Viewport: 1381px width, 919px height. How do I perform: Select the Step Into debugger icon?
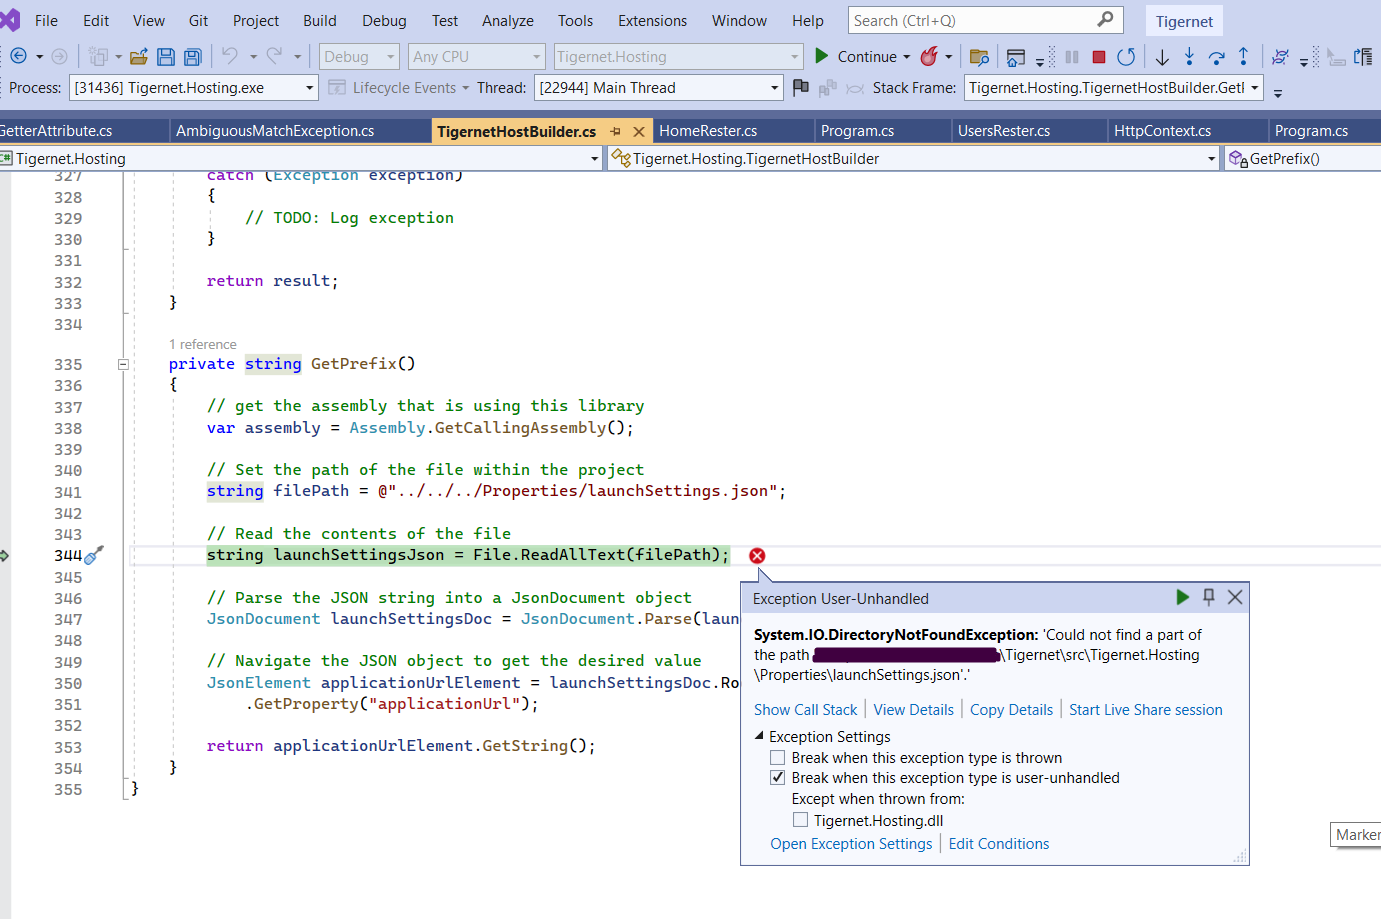point(1189,57)
